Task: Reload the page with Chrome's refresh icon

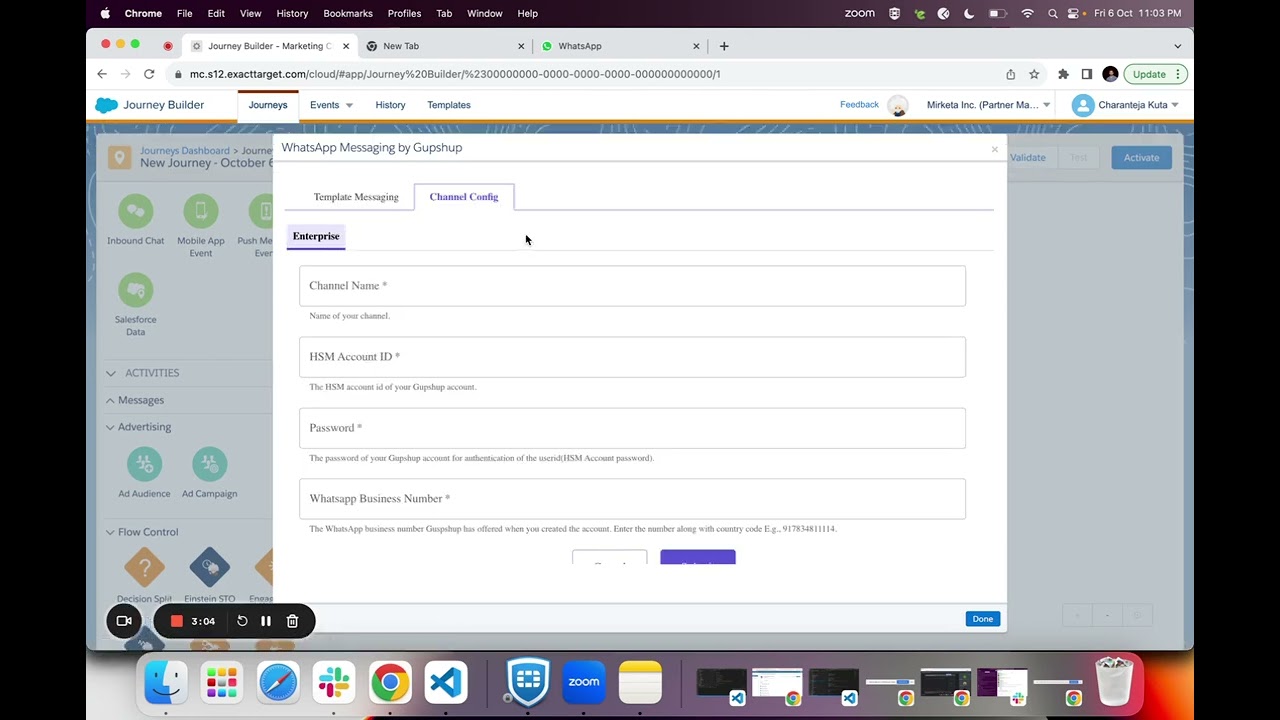Action: click(x=149, y=74)
